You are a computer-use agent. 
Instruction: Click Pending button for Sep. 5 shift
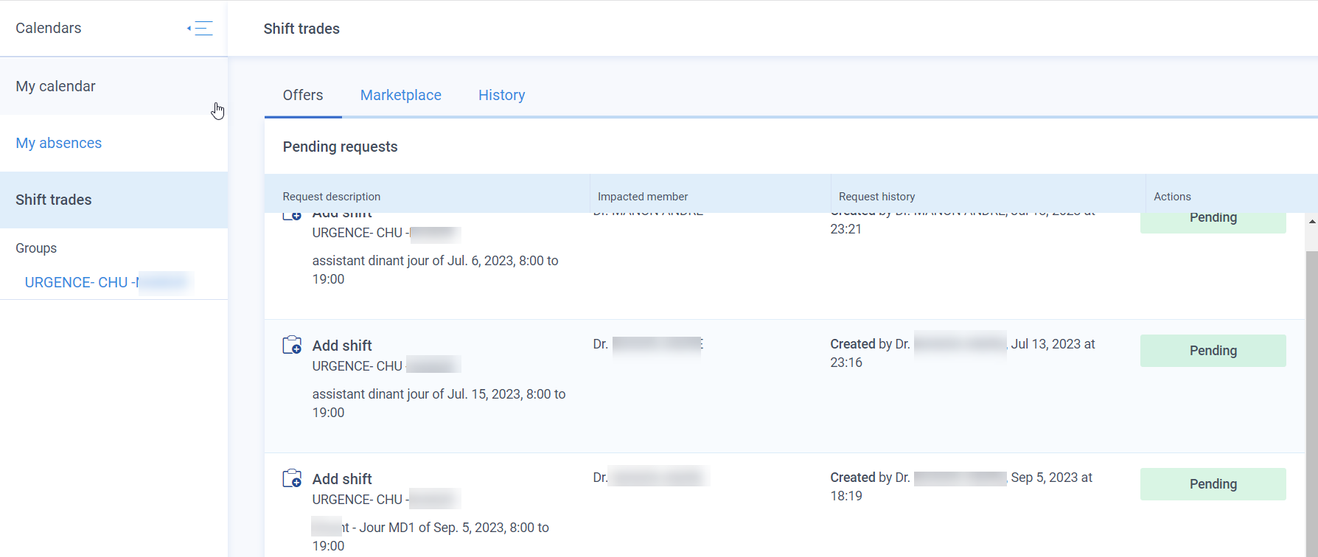(1213, 484)
